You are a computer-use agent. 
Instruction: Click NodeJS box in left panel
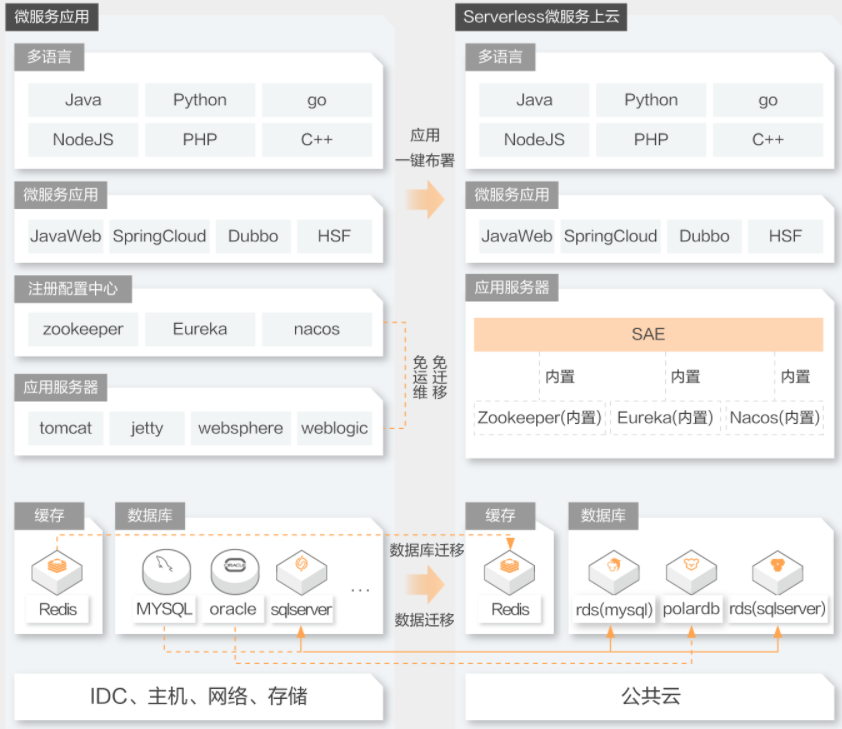[x=83, y=140]
